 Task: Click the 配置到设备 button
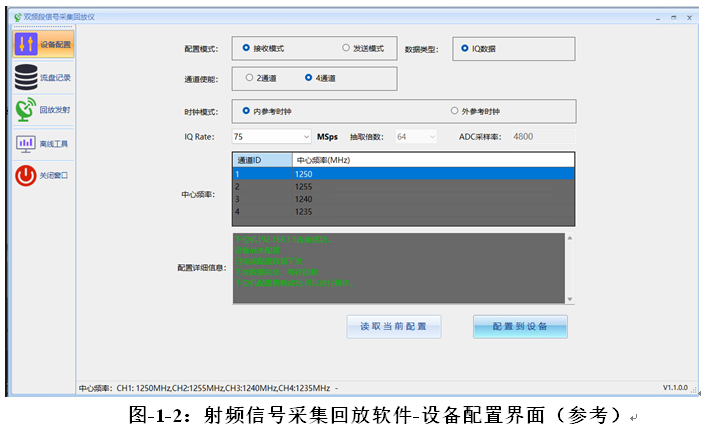pos(520,327)
